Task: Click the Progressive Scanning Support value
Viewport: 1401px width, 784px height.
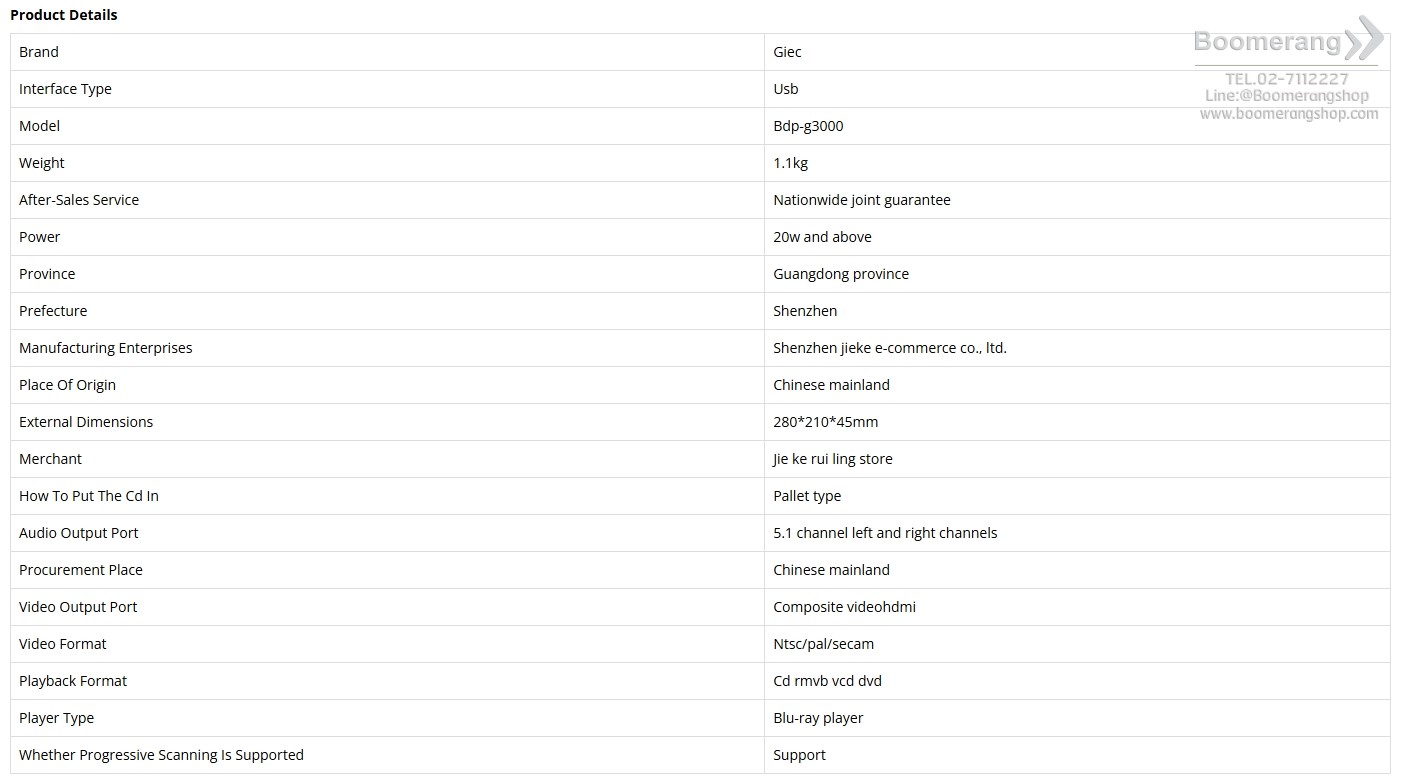Action: [x=799, y=755]
